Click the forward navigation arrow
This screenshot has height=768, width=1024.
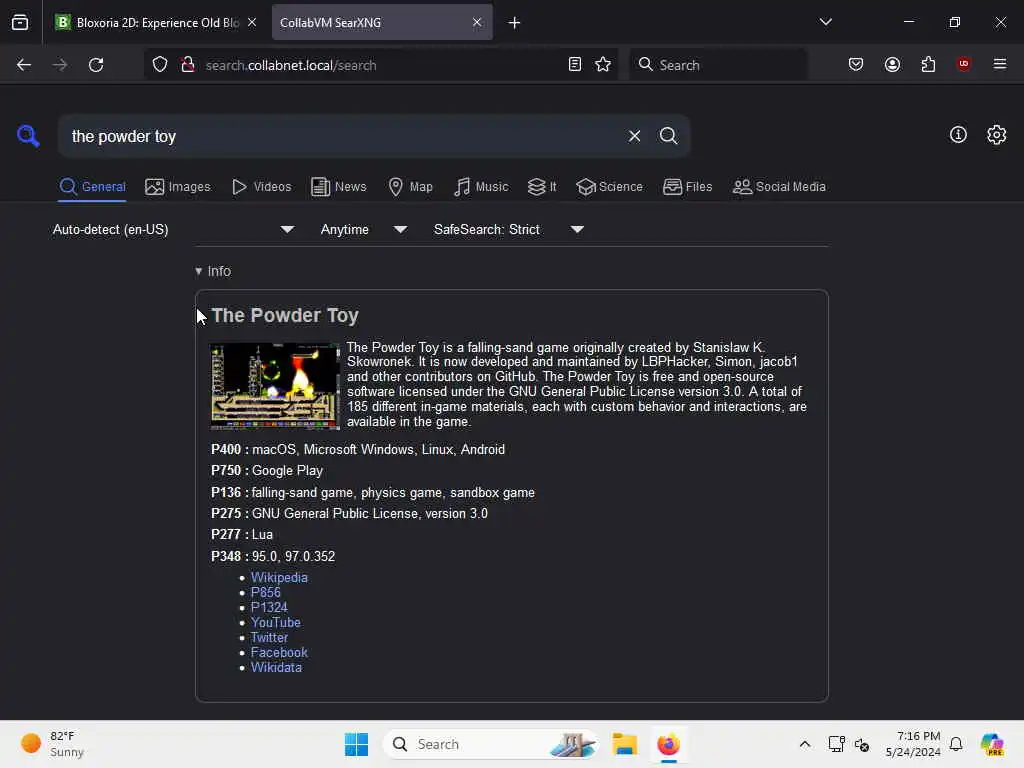point(60,65)
